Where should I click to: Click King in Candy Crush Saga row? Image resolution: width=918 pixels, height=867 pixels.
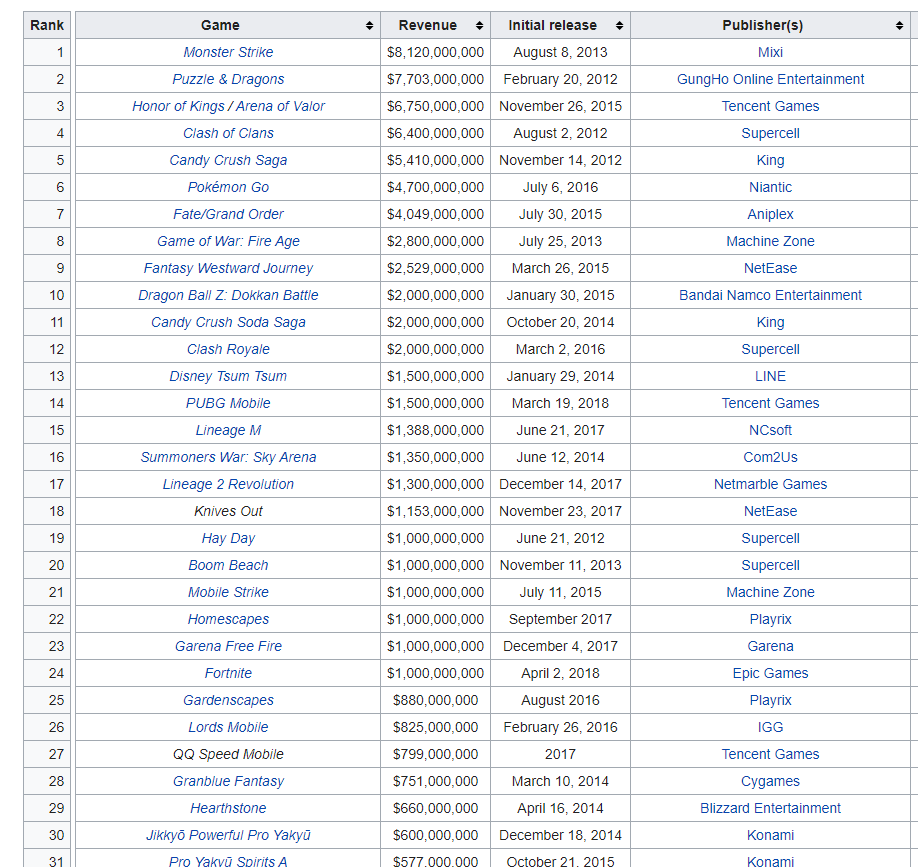click(770, 160)
